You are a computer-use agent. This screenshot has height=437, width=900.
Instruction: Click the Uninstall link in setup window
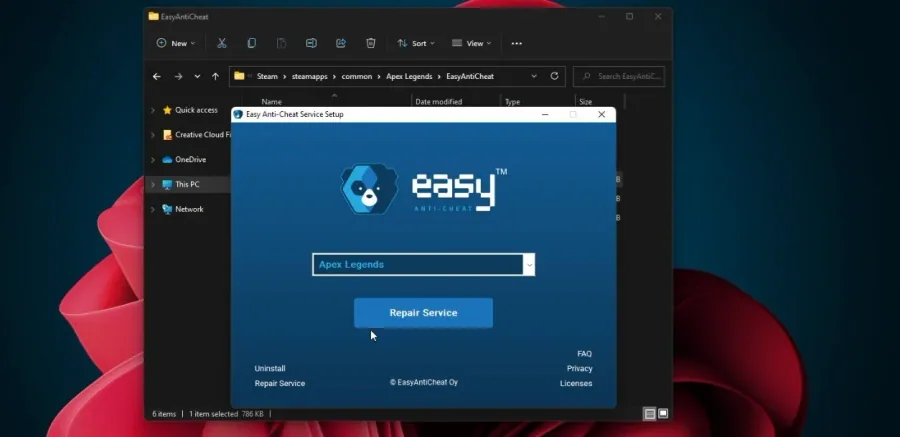point(270,369)
